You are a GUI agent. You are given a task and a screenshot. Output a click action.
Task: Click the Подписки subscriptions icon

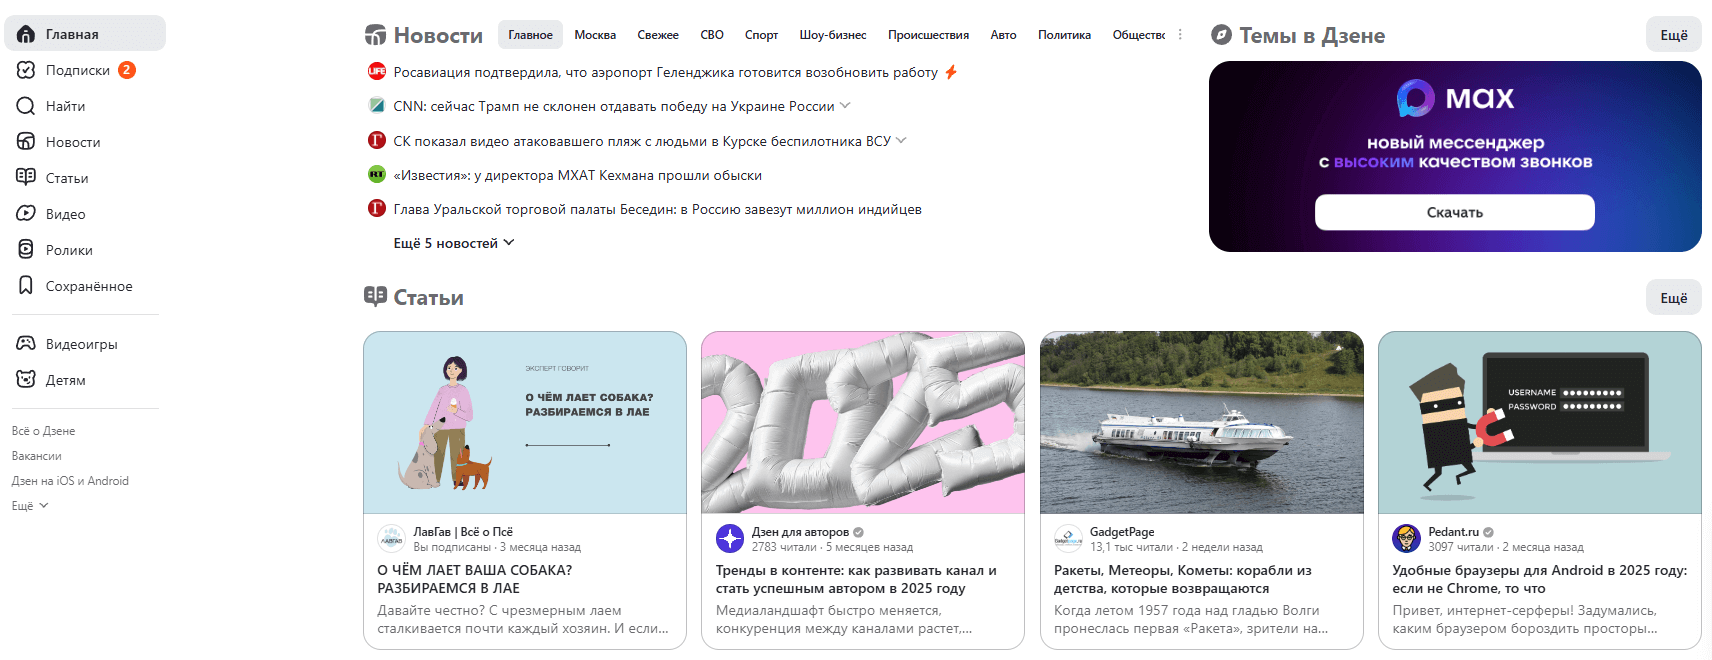pyautogui.click(x=26, y=70)
